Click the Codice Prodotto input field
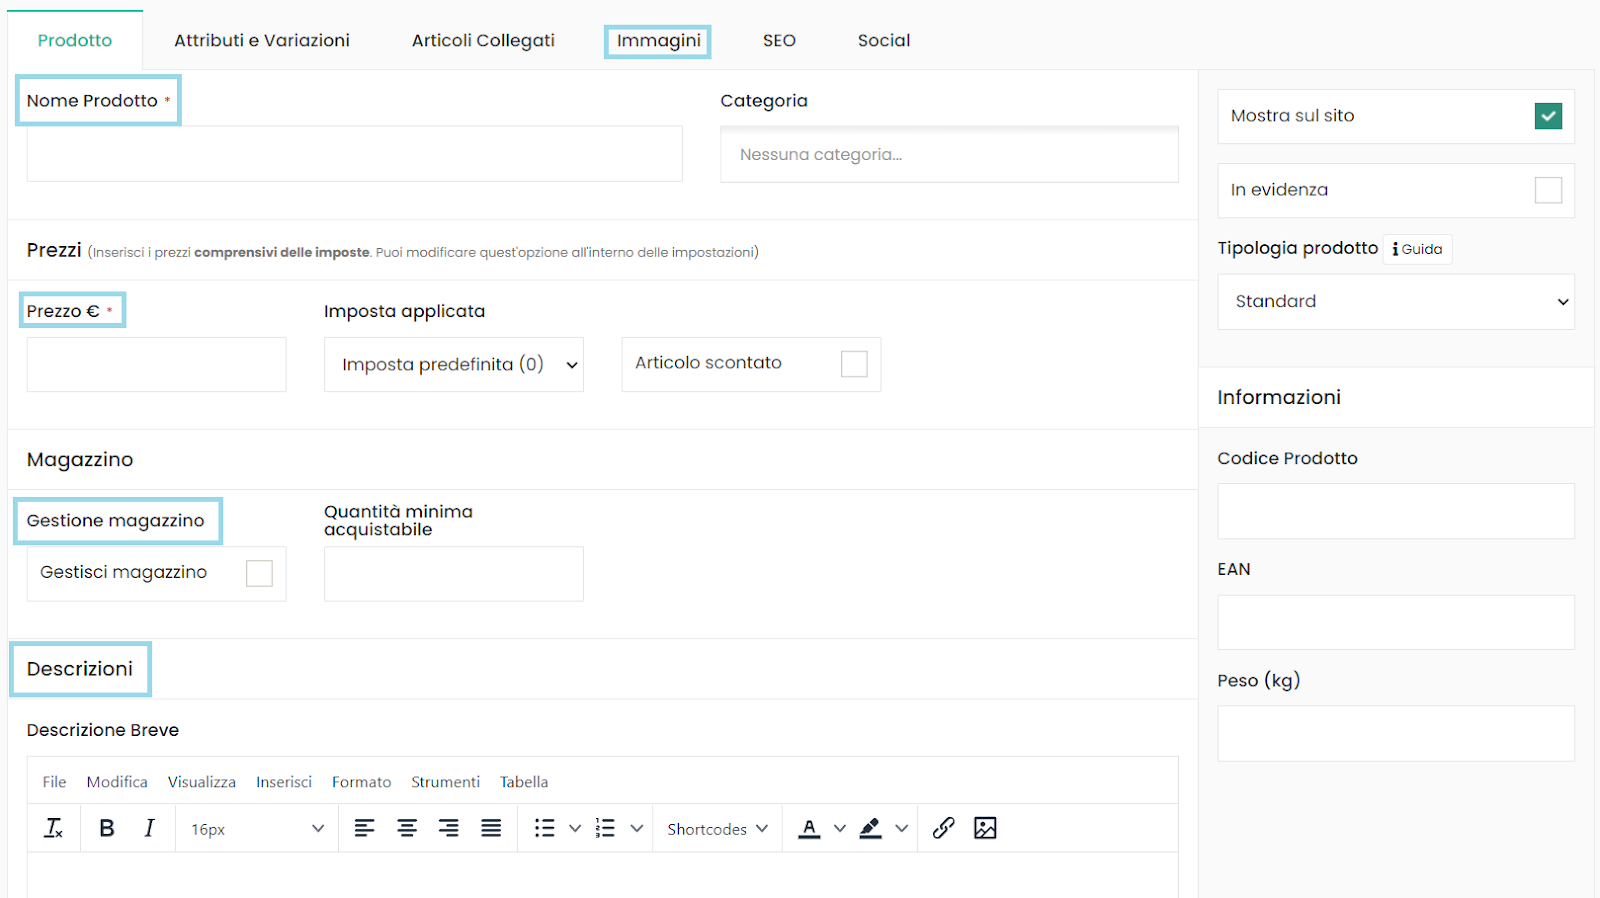The image size is (1600, 898). (x=1395, y=511)
